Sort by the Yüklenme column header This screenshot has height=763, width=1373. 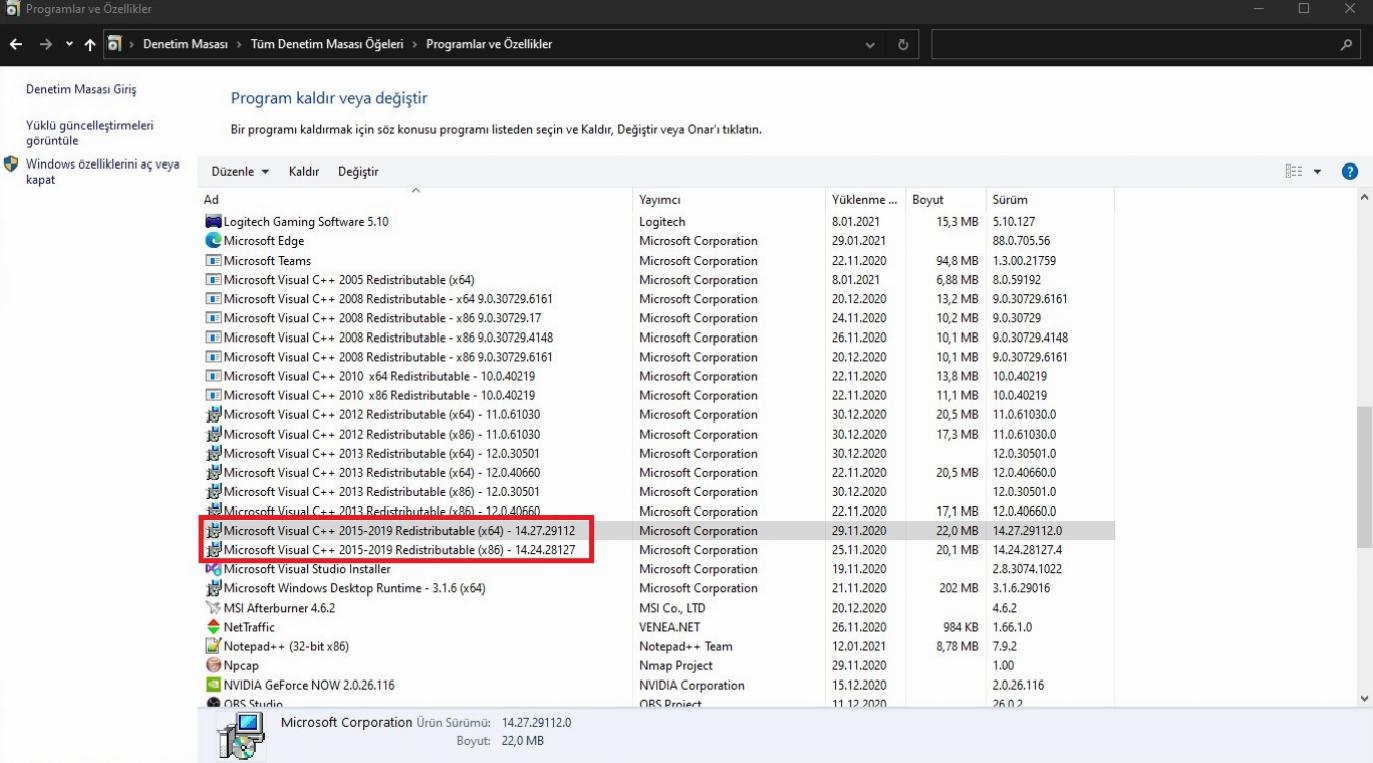[x=865, y=200]
